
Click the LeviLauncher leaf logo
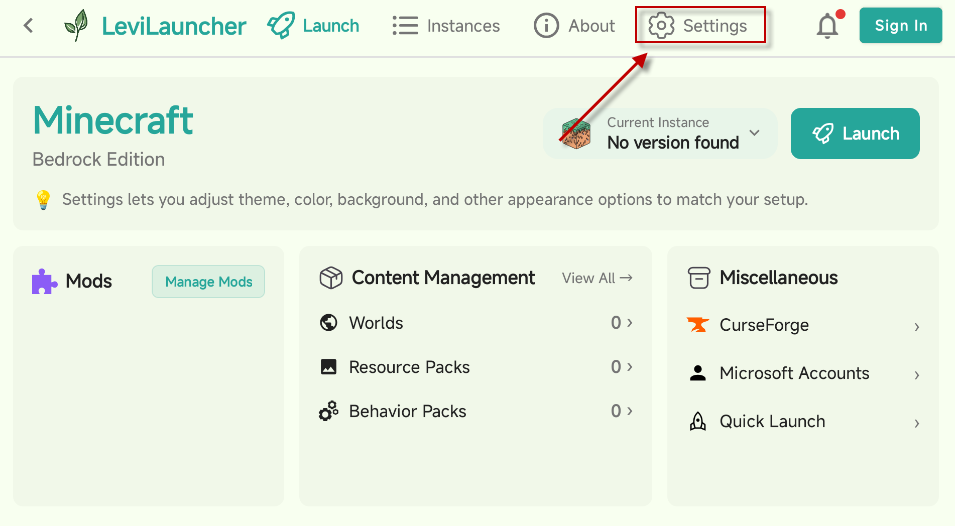(x=76, y=26)
